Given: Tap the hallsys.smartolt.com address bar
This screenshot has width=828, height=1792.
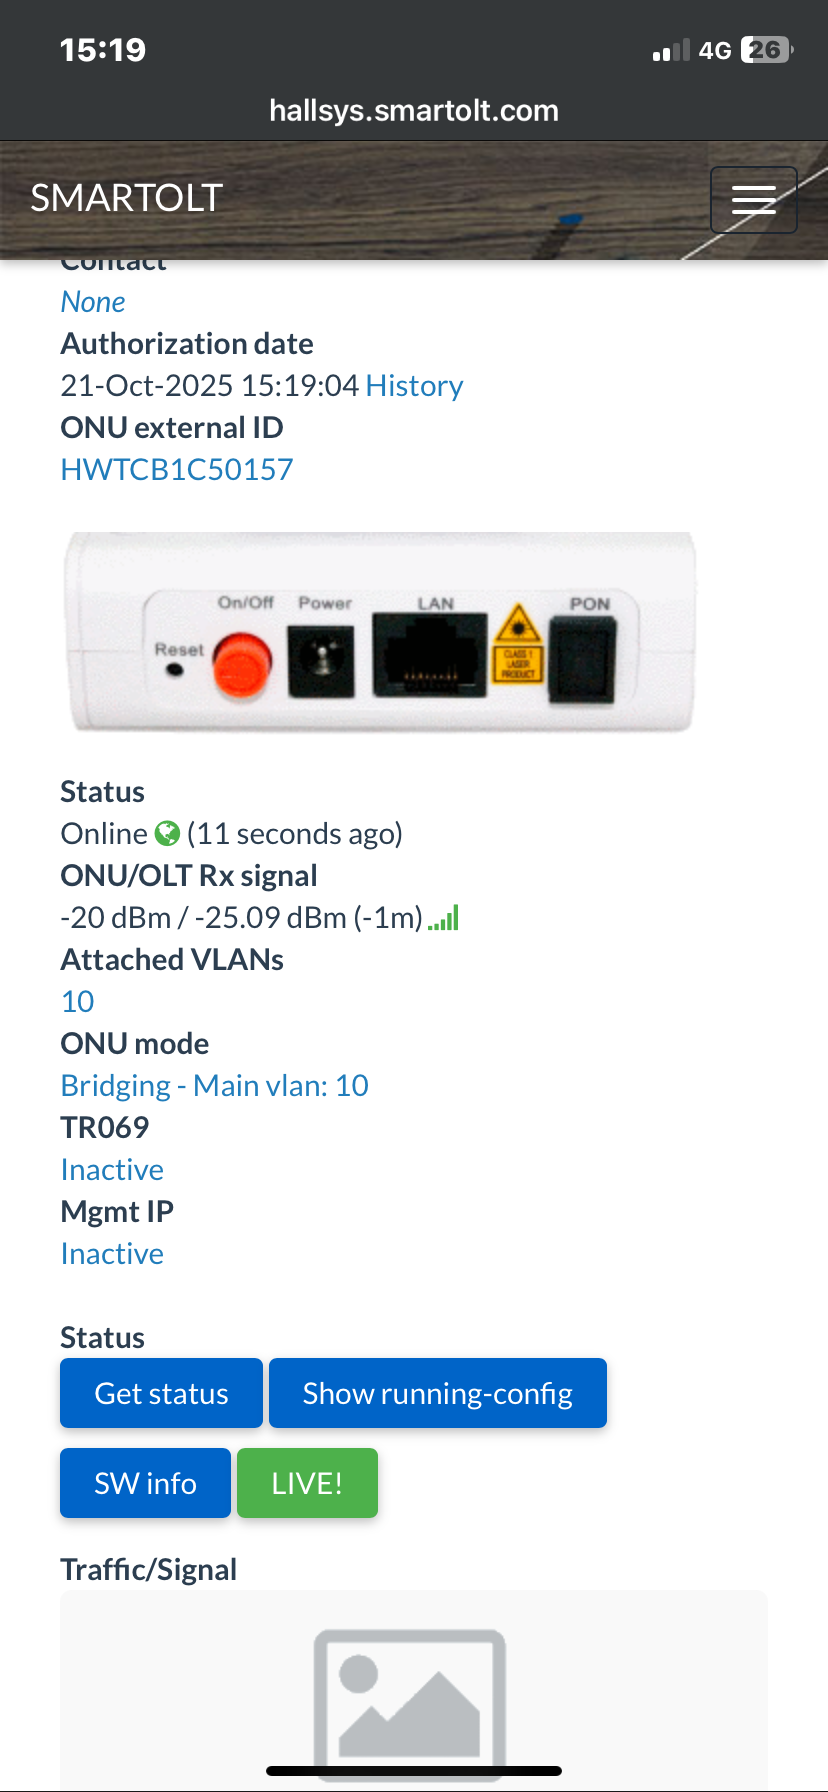Looking at the screenshot, I should click(414, 111).
